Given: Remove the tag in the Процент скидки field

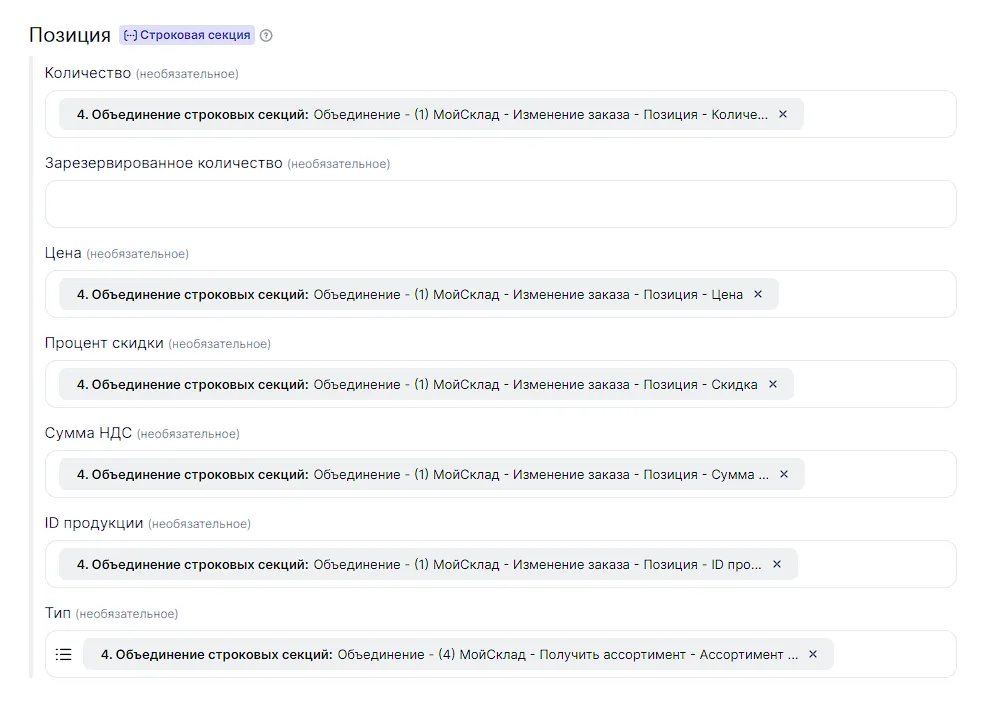Looking at the screenshot, I should [773, 384].
